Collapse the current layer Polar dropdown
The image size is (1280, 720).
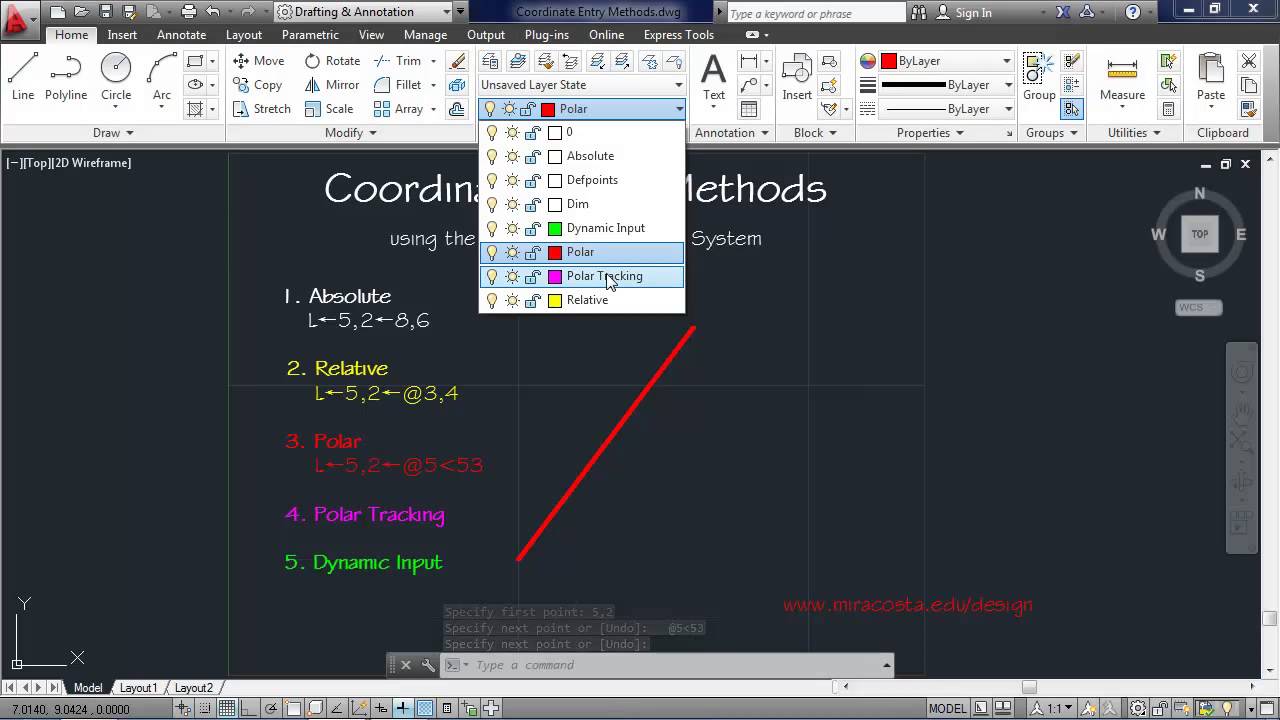click(x=679, y=109)
